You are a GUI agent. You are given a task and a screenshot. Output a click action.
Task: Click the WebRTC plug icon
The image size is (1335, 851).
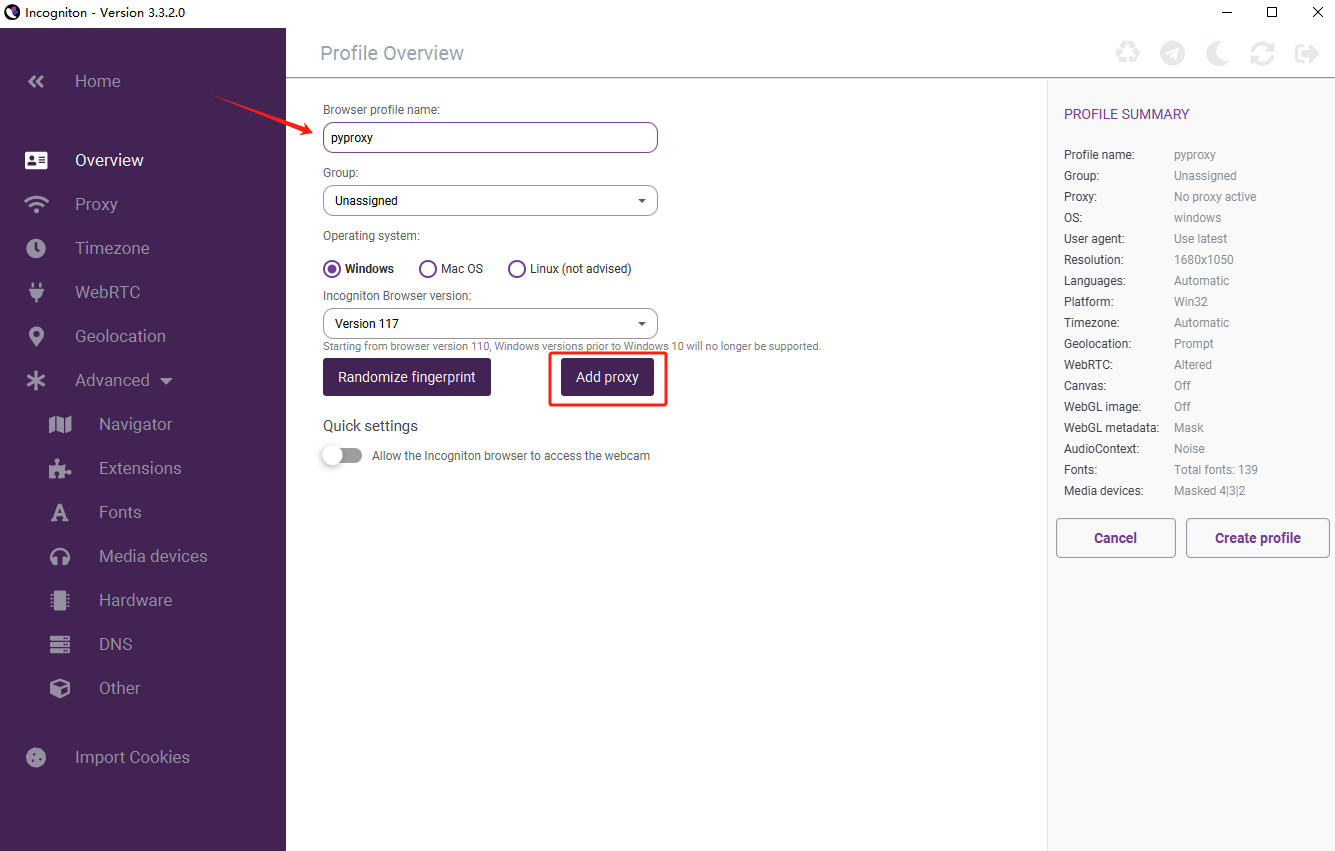(x=36, y=292)
